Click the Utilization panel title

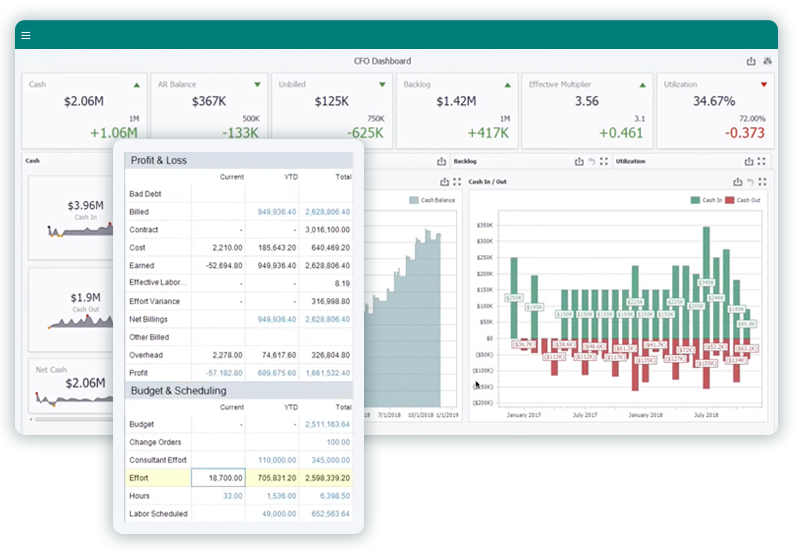tap(631, 161)
